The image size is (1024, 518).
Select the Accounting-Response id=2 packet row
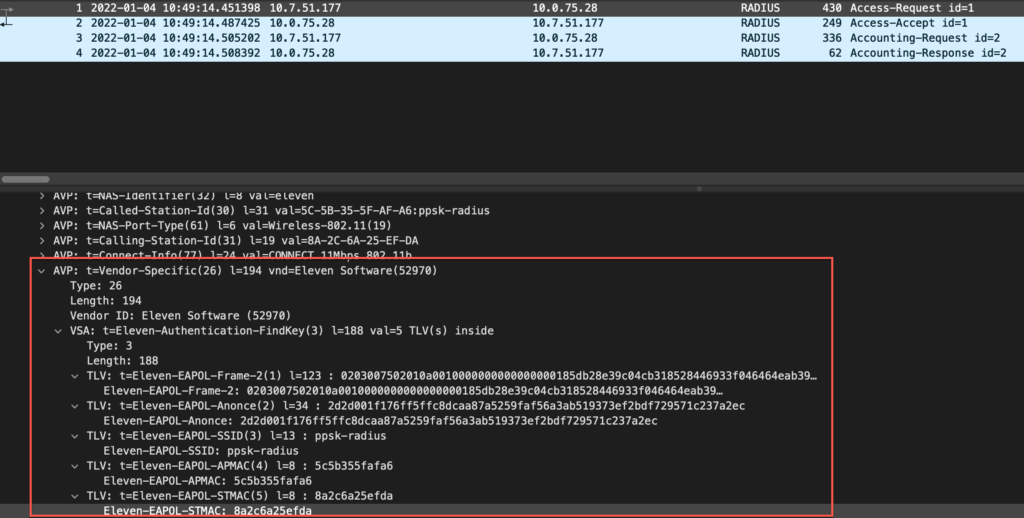tap(500, 53)
